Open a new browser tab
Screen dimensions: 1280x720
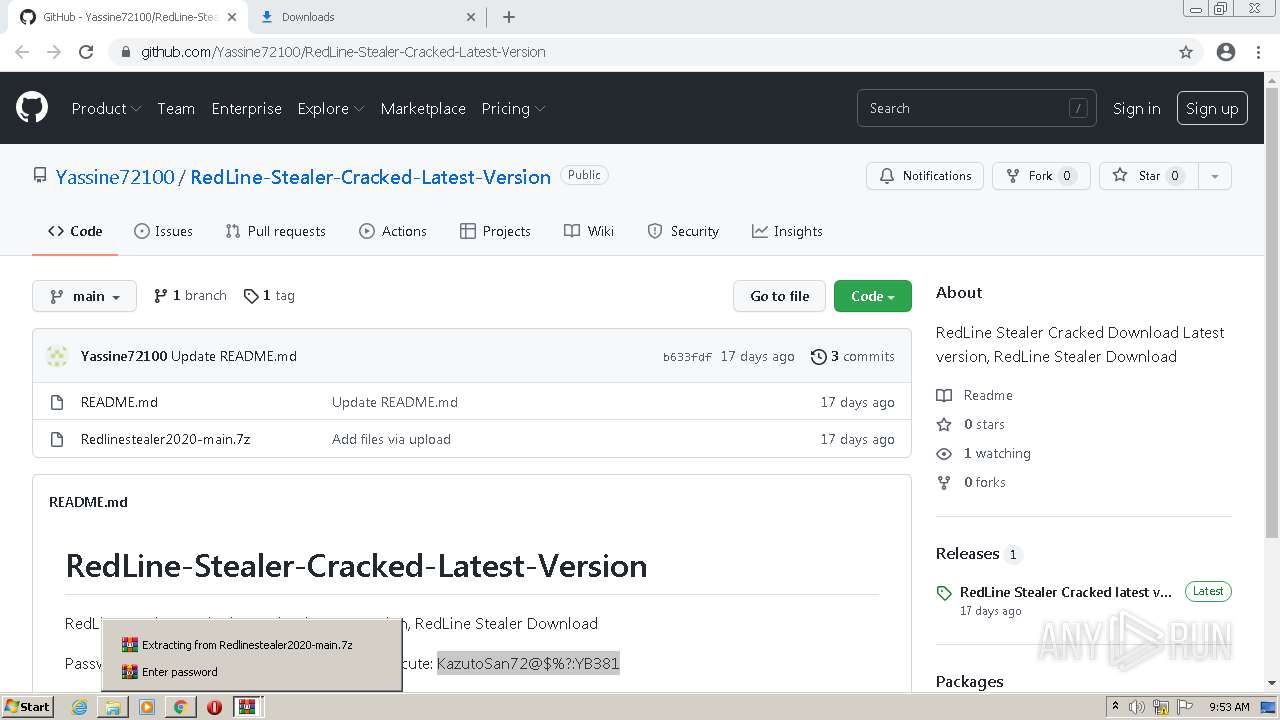508,17
